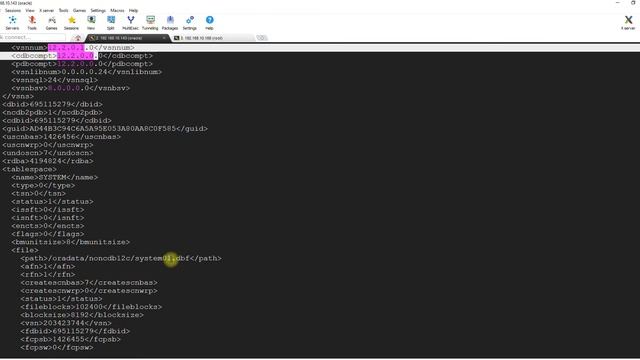640x360 pixels.
Task: Open the Settings menu
Action: (98, 10)
